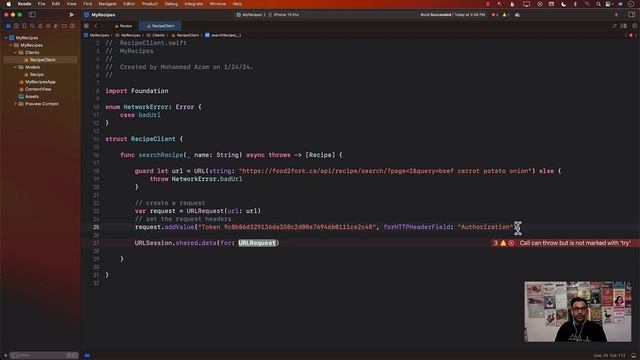Viewport: 640px width, 360px height.
Task: Toggle the navigator sidebar in the toolbar
Action: click(32, 15)
